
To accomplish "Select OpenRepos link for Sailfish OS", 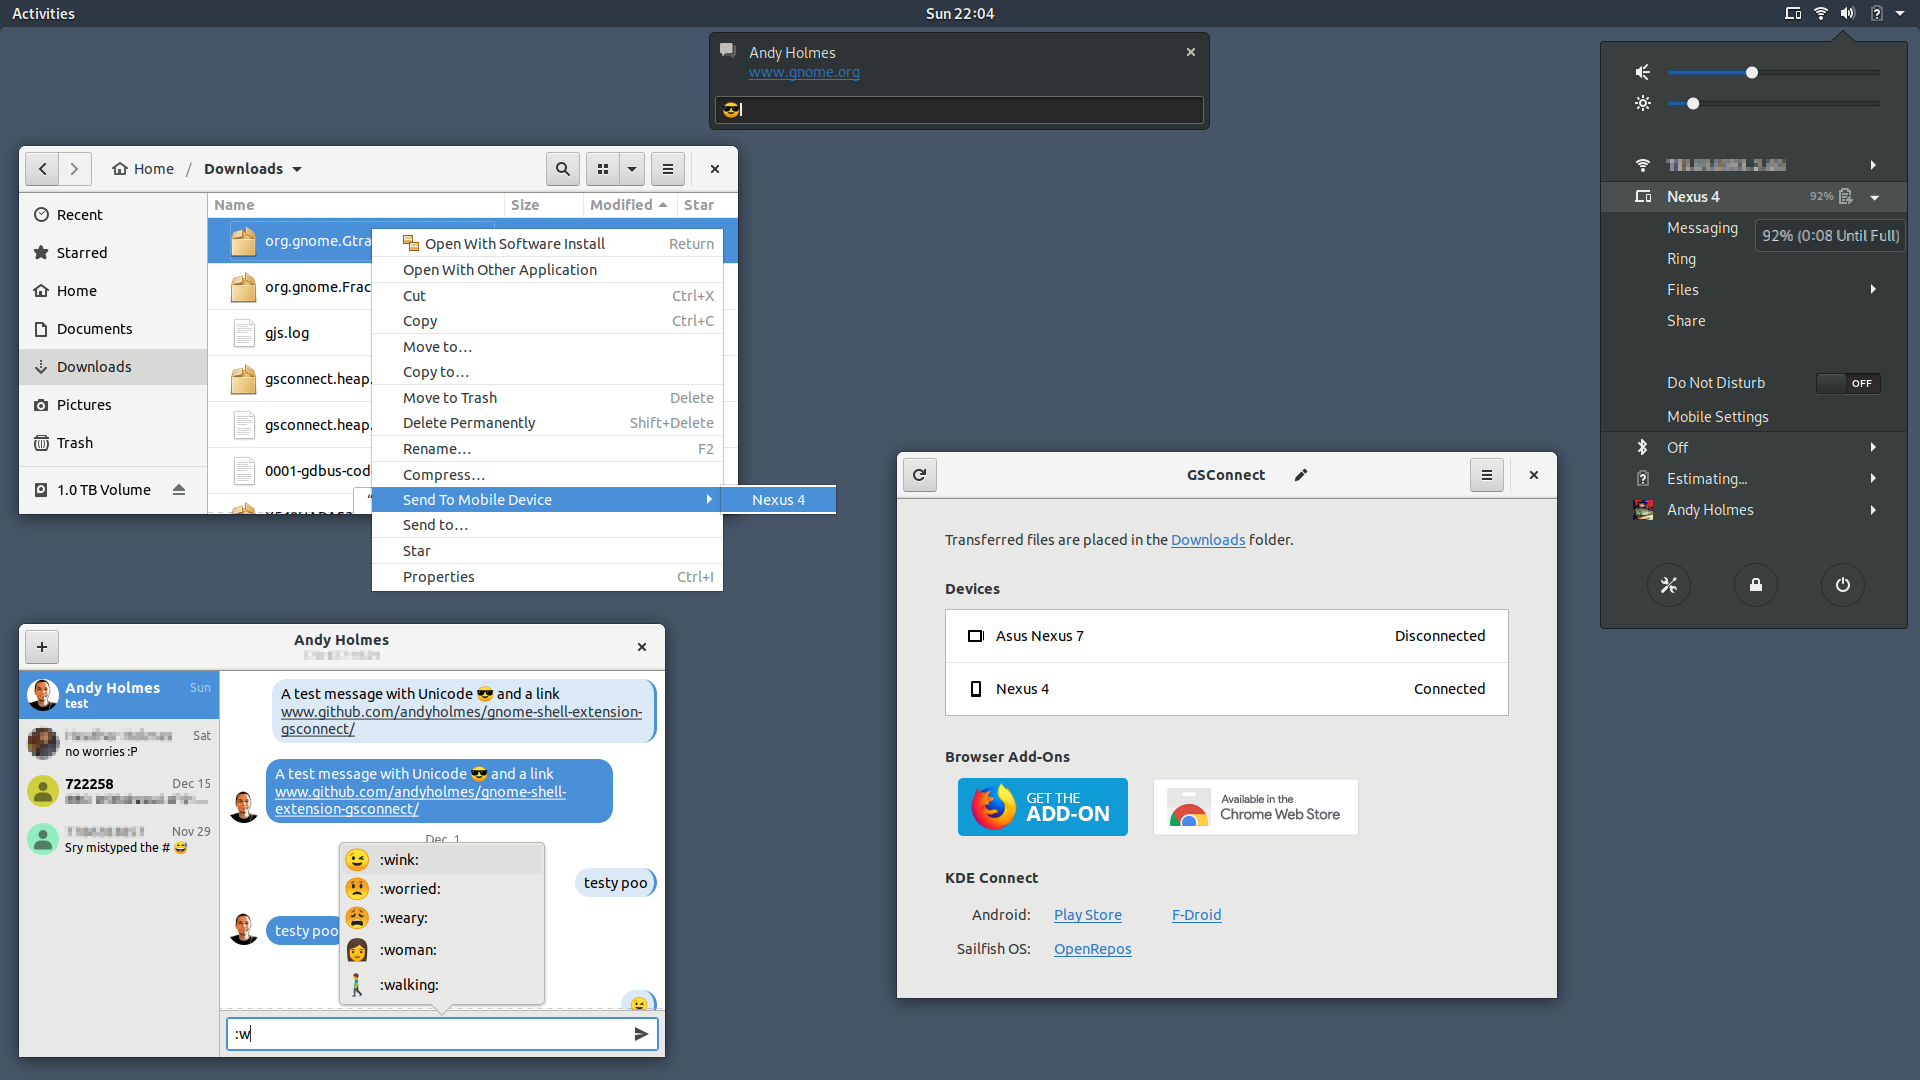I will 1092,948.
